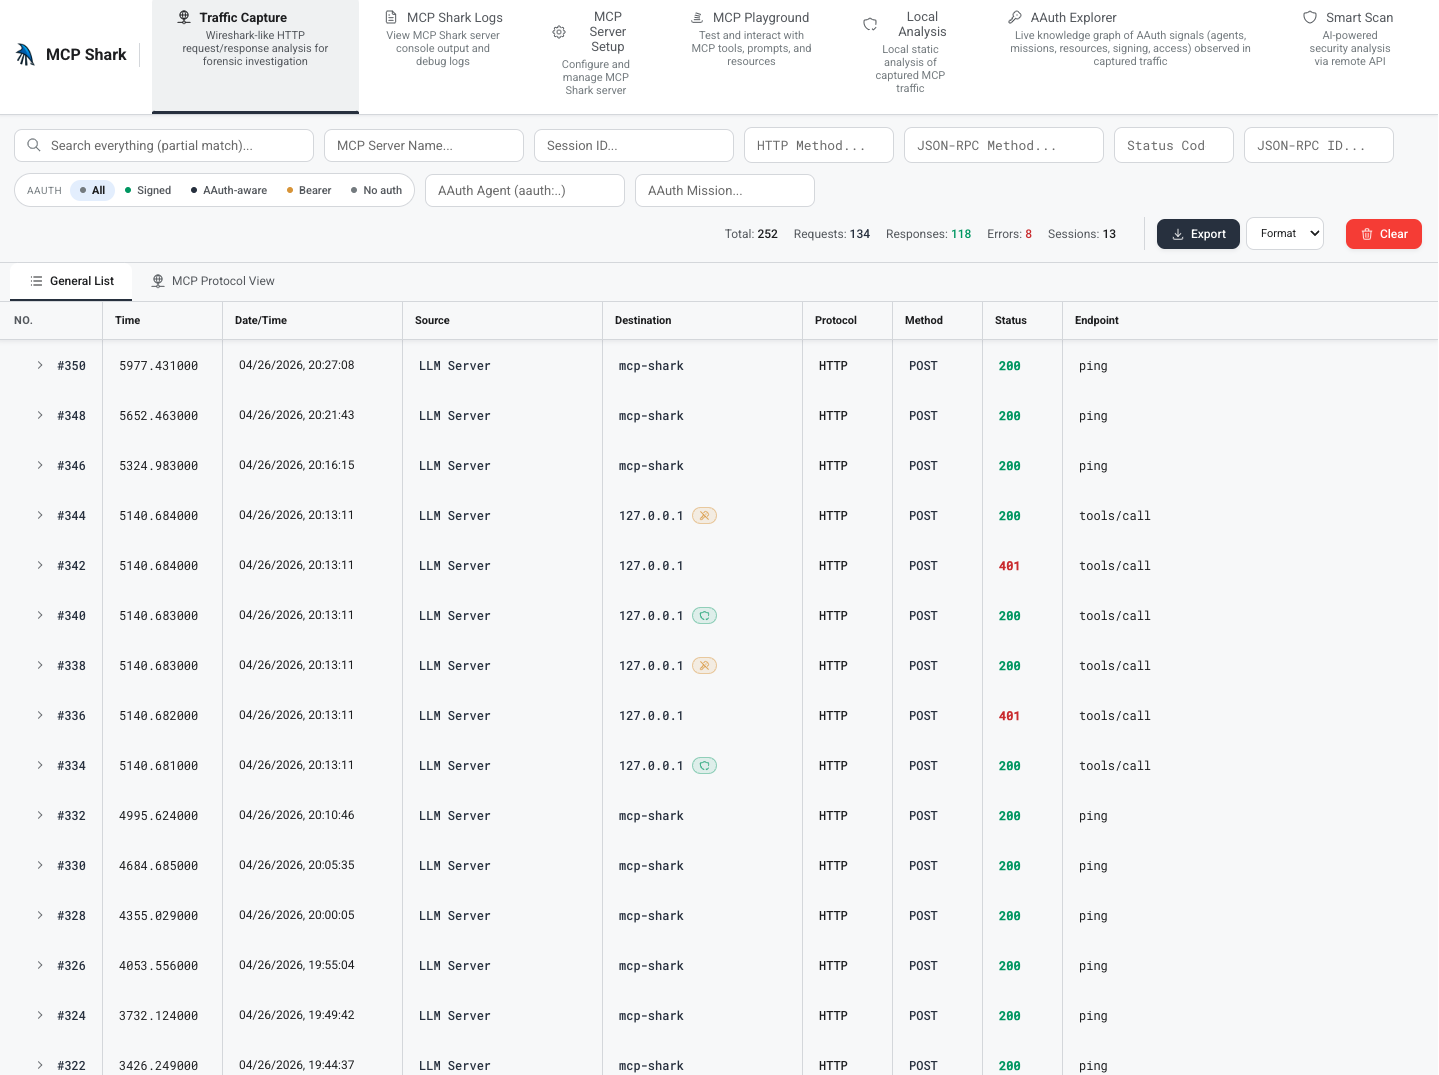Click the JSON-RPC Method filter field
Screen dimensions: 1439x1075
[x=1004, y=145]
